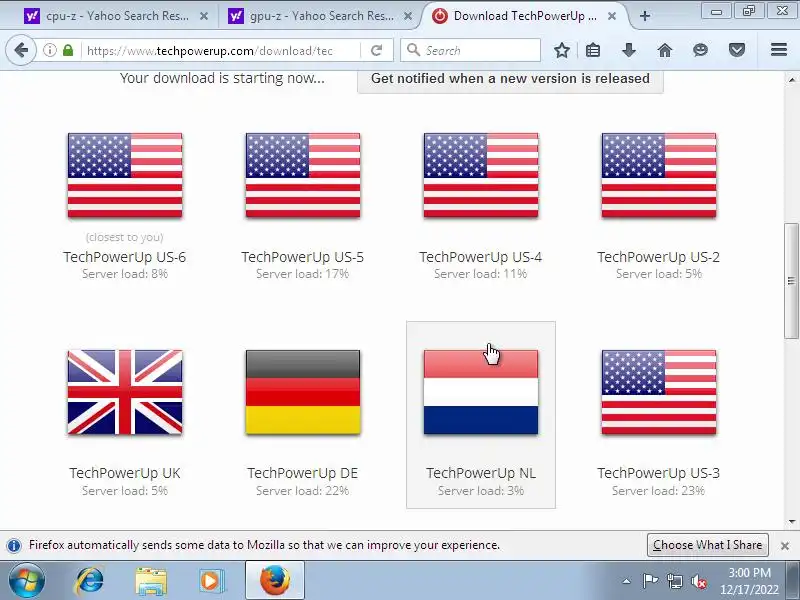Select TechPowerUp US-4 server flag
Viewport: 800px width, 600px height.
pos(481,175)
